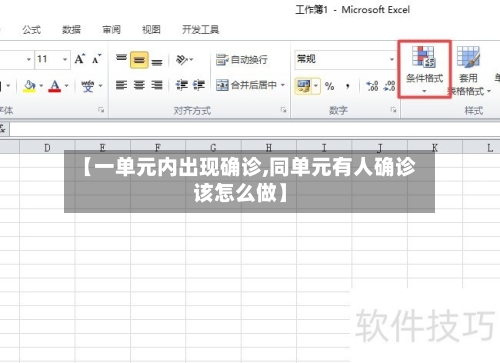Open the 公式 ribbon tab
The width and height of the screenshot is (500, 363).
pyautogui.click(x=32, y=30)
